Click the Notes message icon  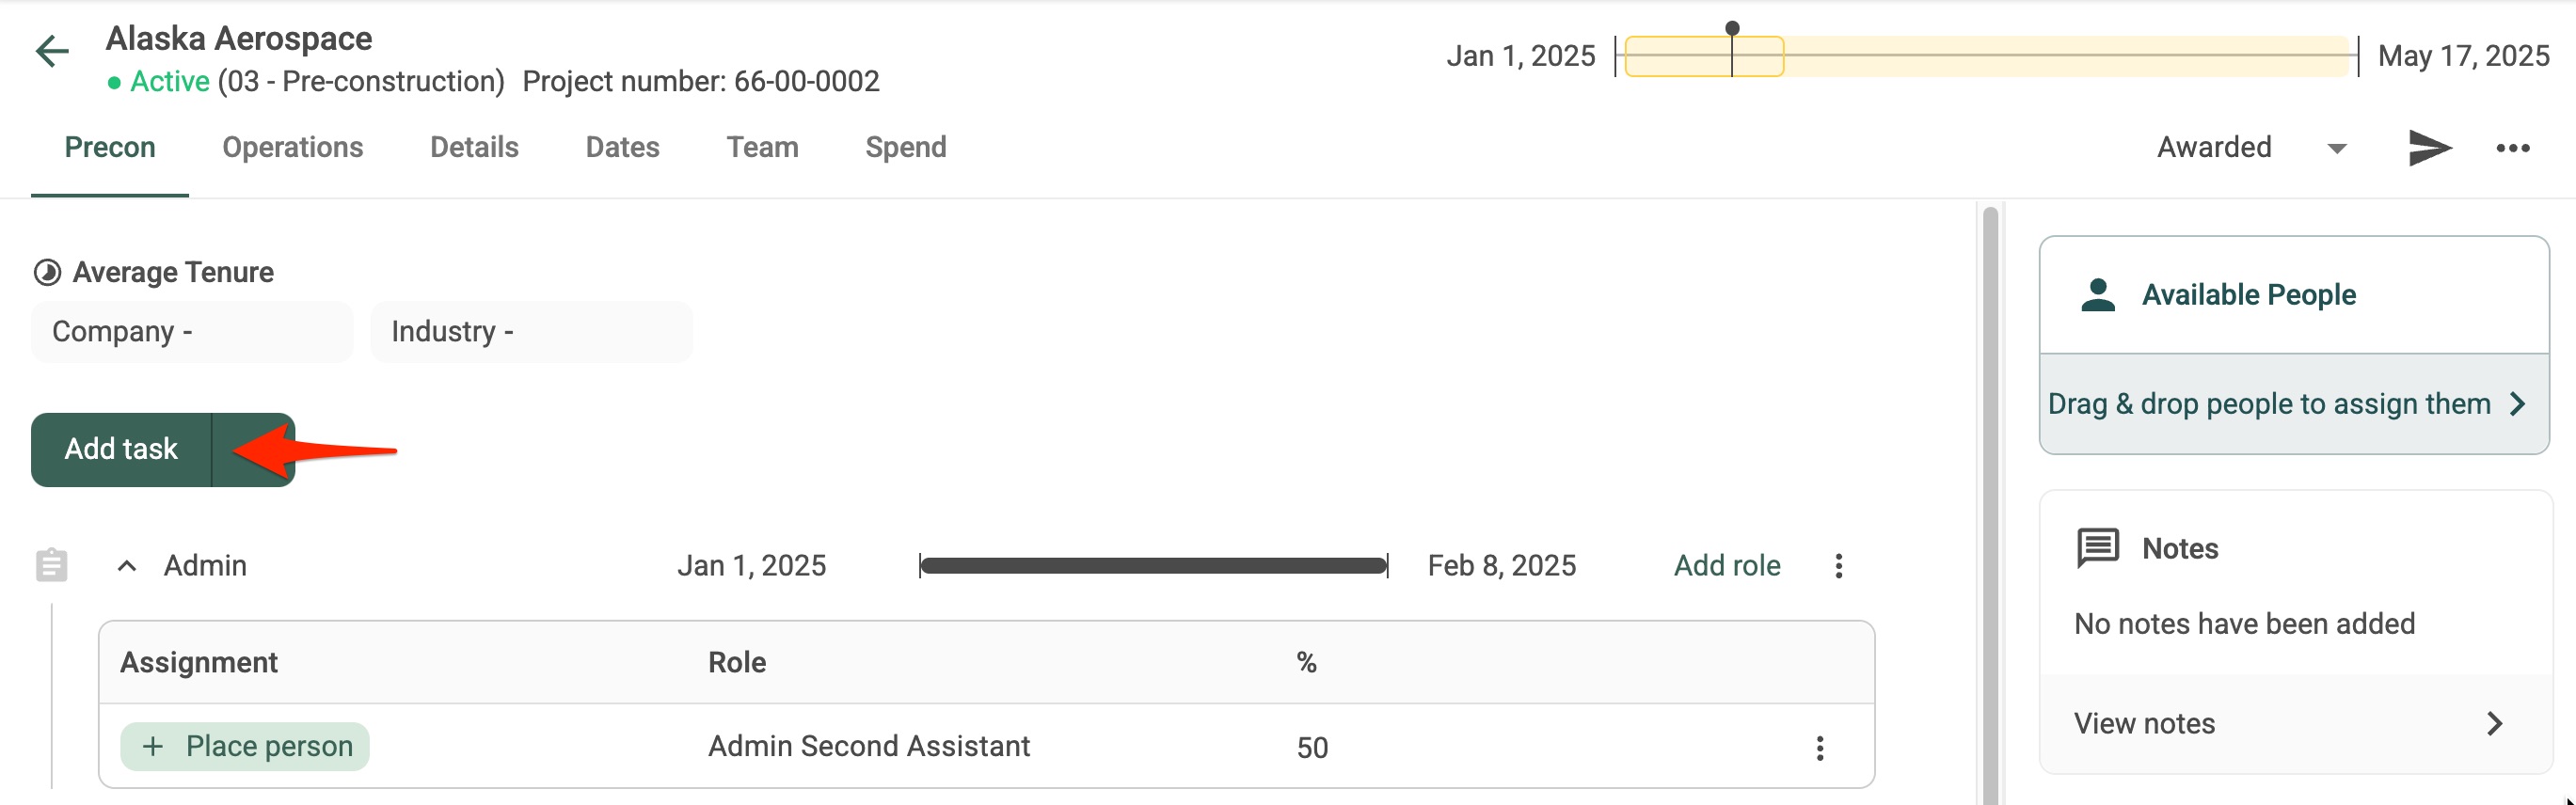tap(2097, 548)
